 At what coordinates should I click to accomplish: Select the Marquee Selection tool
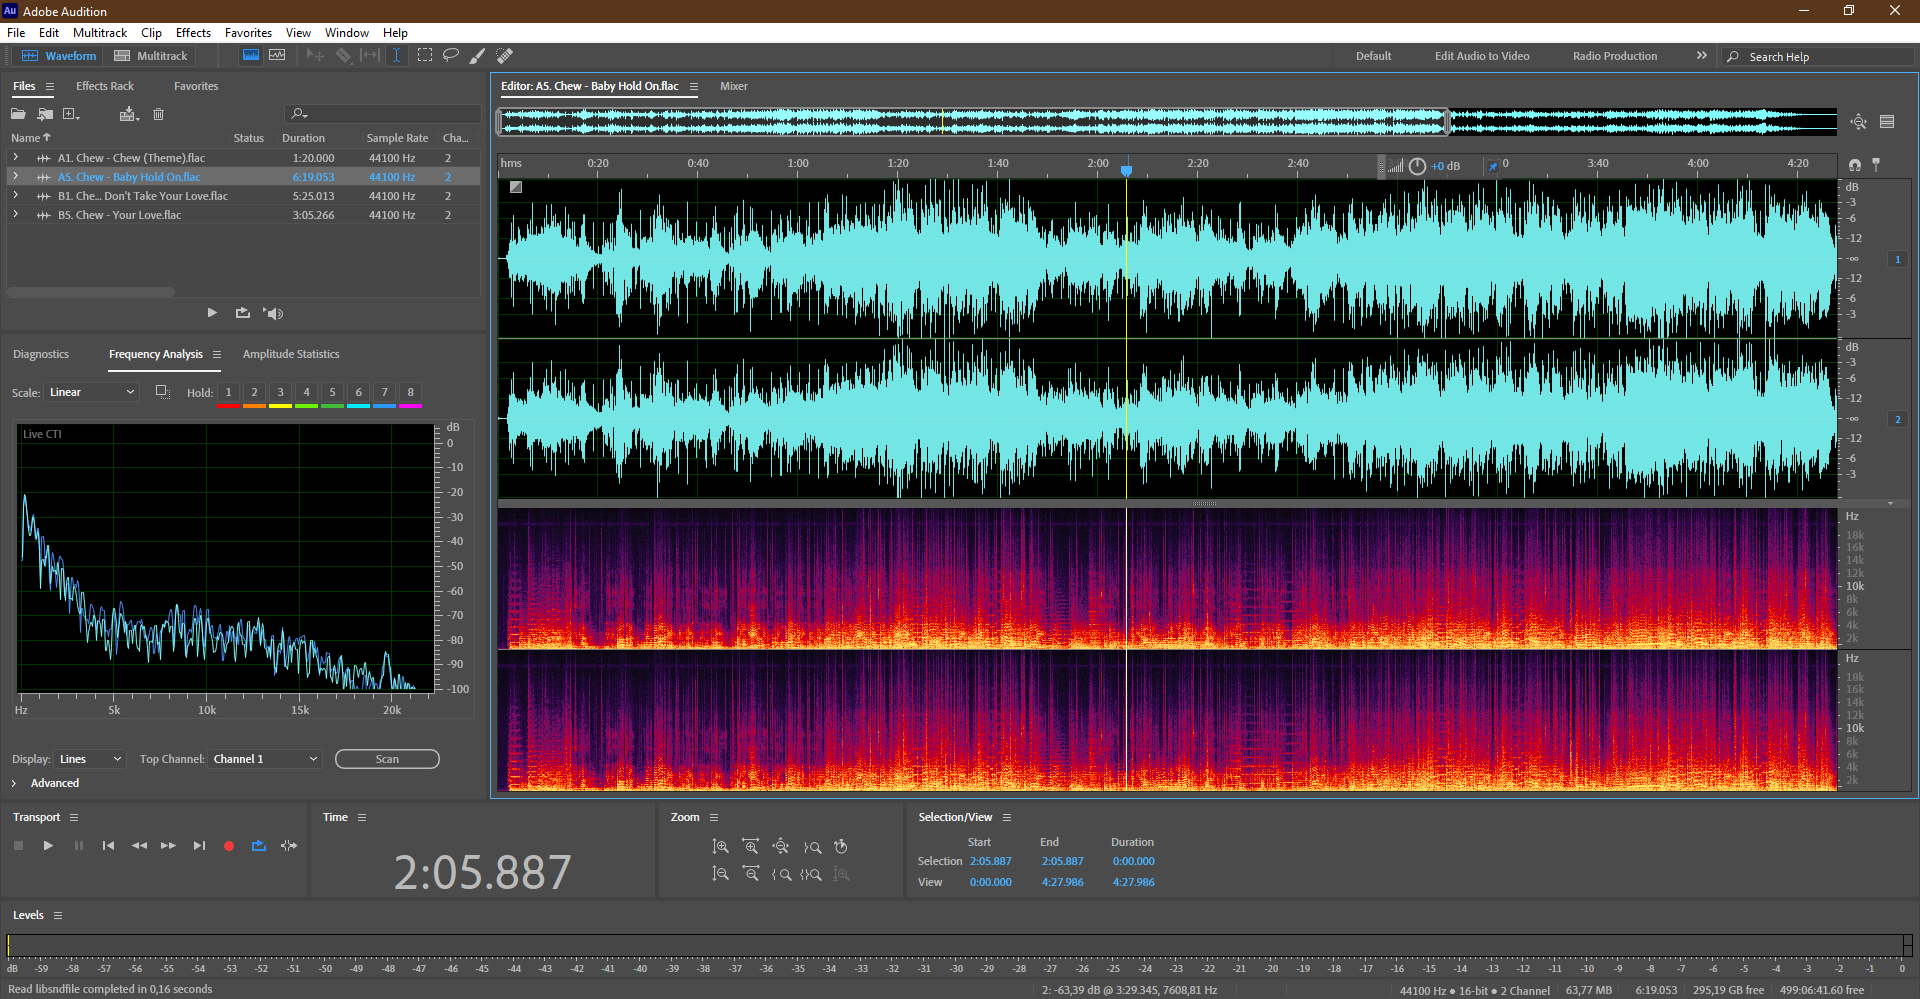(x=425, y=55)
